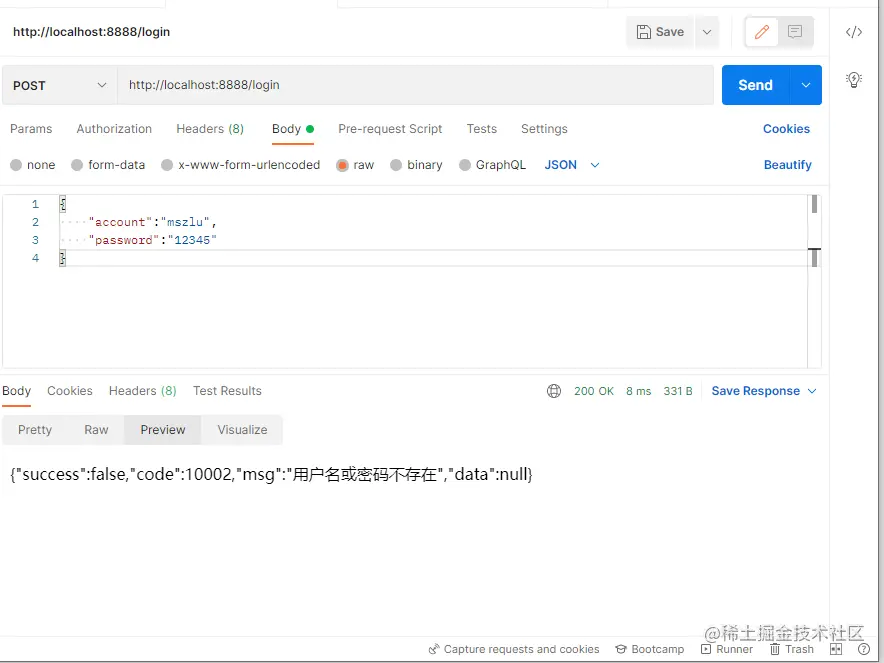Click the lightbulb info icon
The height and width of the screenshot is (663, 884).
[x=854, y=80]
